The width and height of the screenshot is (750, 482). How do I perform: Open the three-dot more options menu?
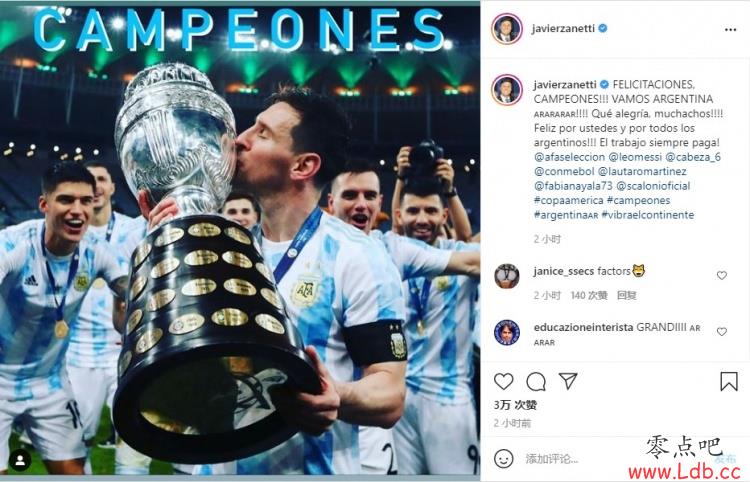click(x=730, y=30)
